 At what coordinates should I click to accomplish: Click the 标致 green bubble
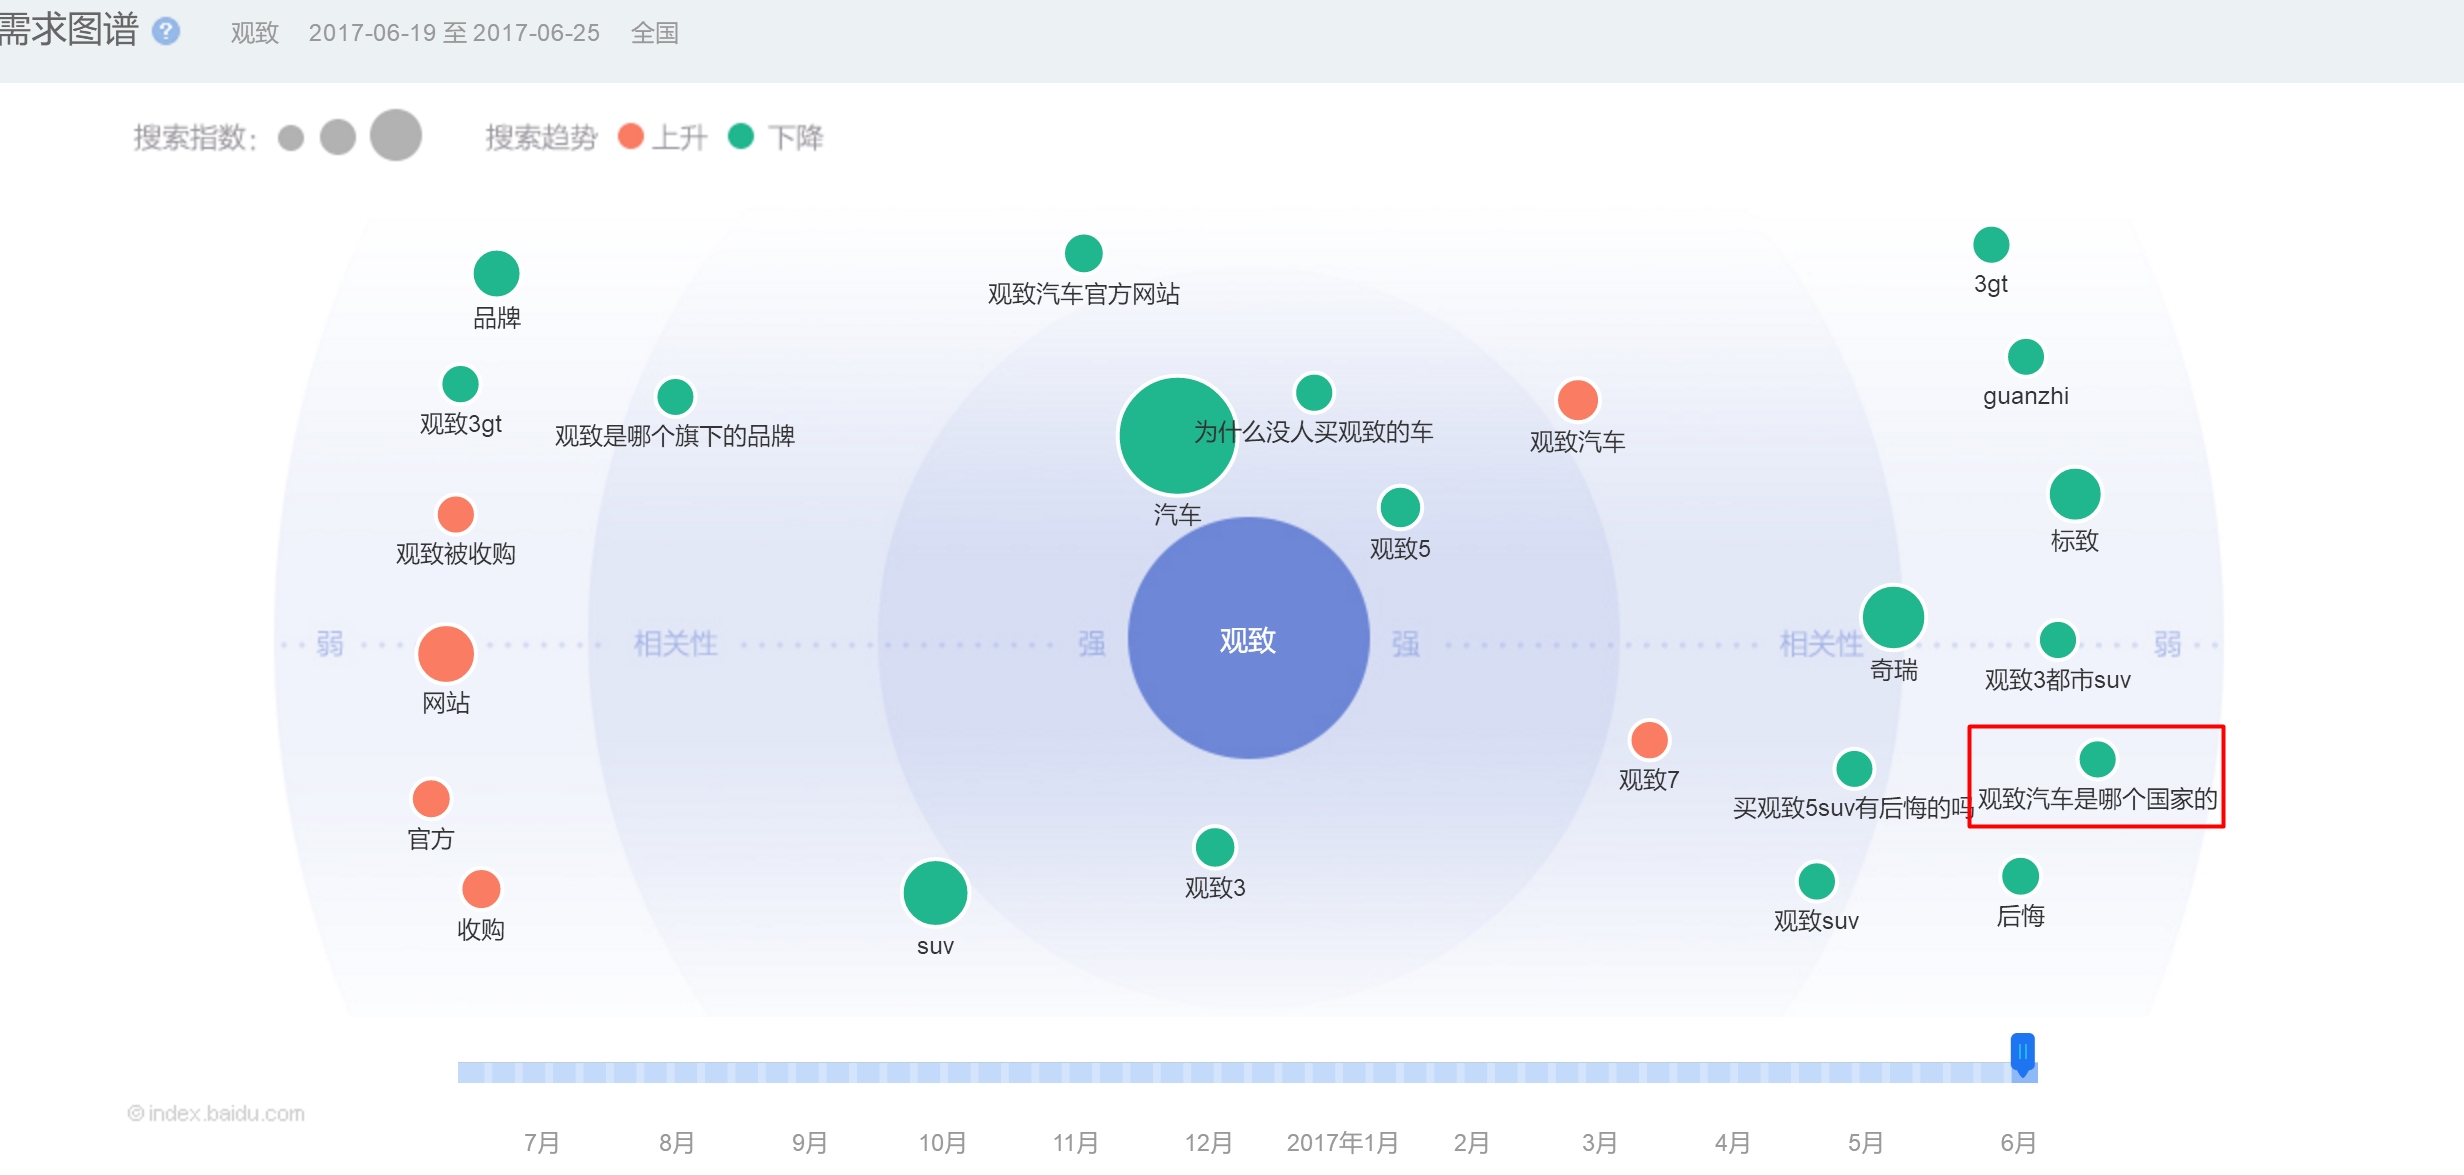(x=2075, y=494)
